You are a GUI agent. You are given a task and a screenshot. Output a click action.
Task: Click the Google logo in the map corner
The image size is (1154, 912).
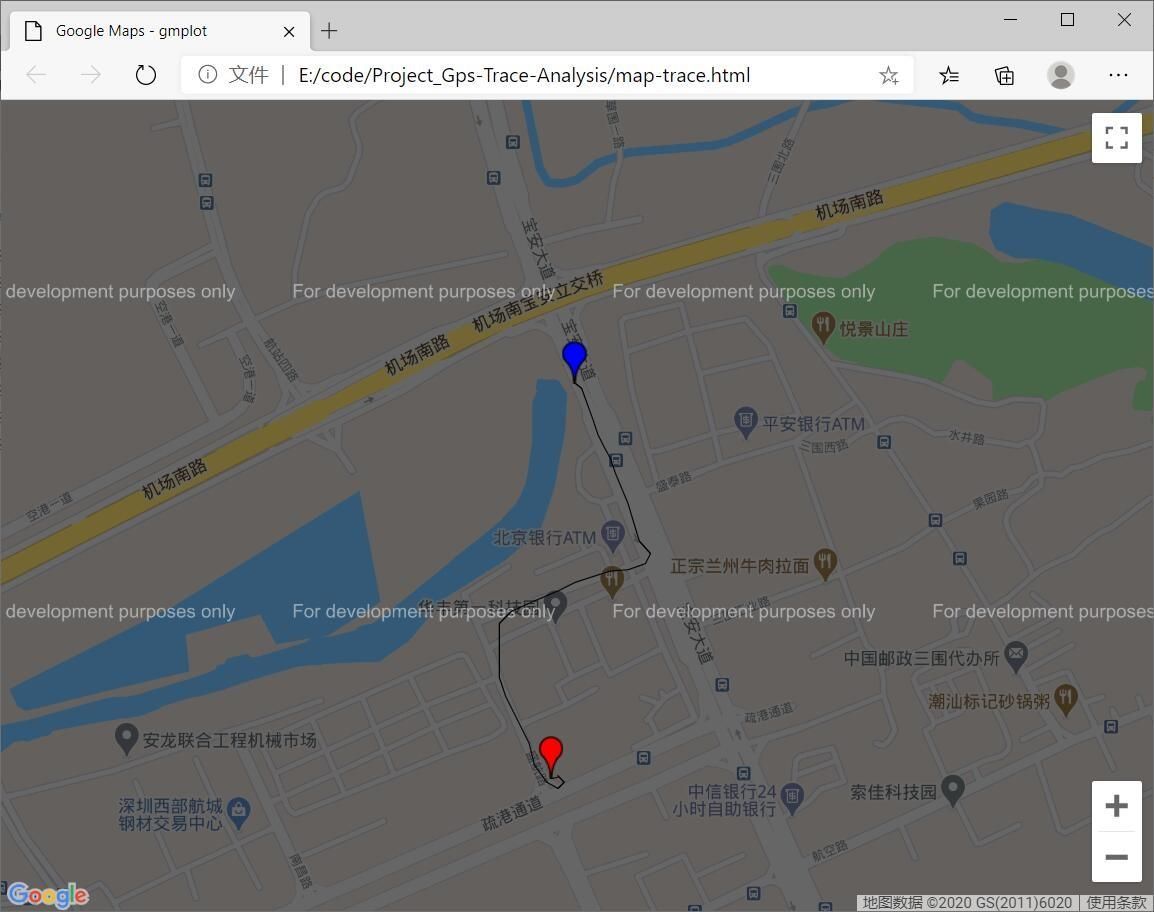tap(46, 895)
